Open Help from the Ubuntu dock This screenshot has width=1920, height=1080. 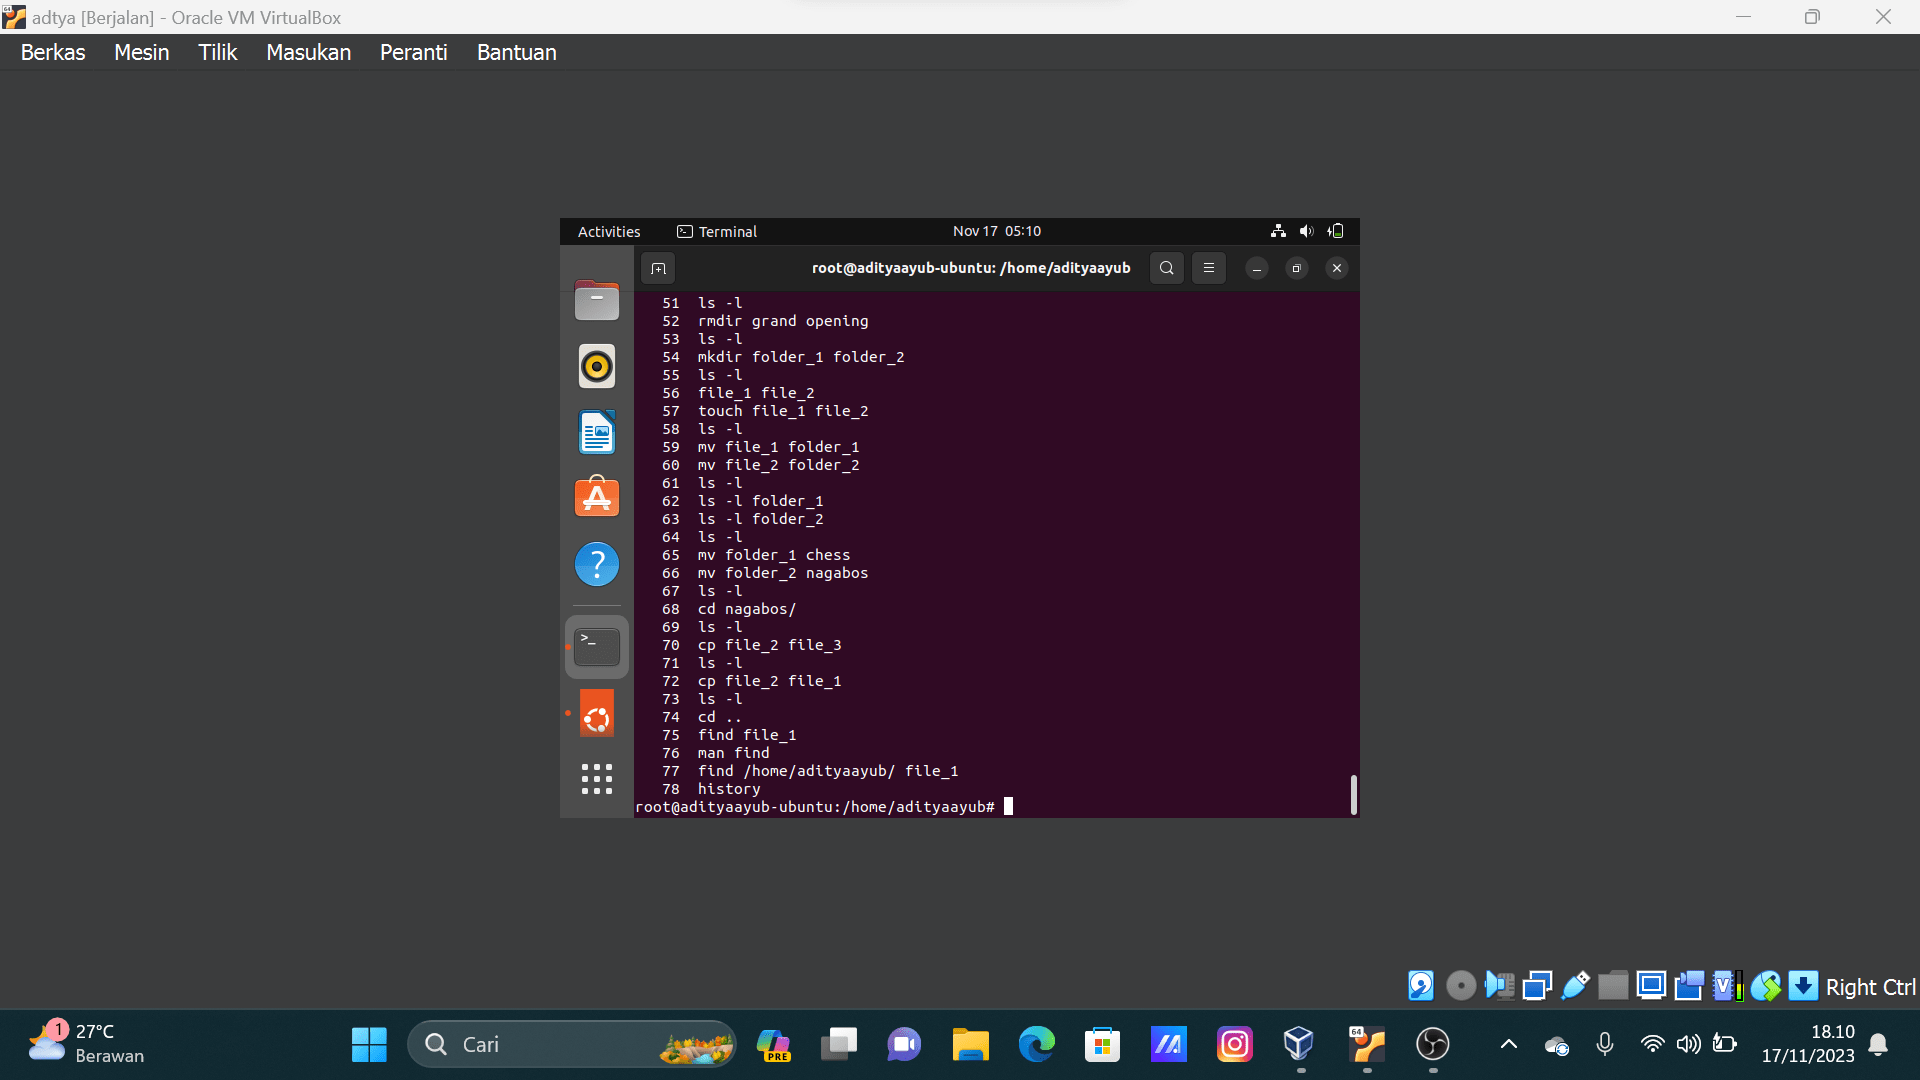pos(597,564)
